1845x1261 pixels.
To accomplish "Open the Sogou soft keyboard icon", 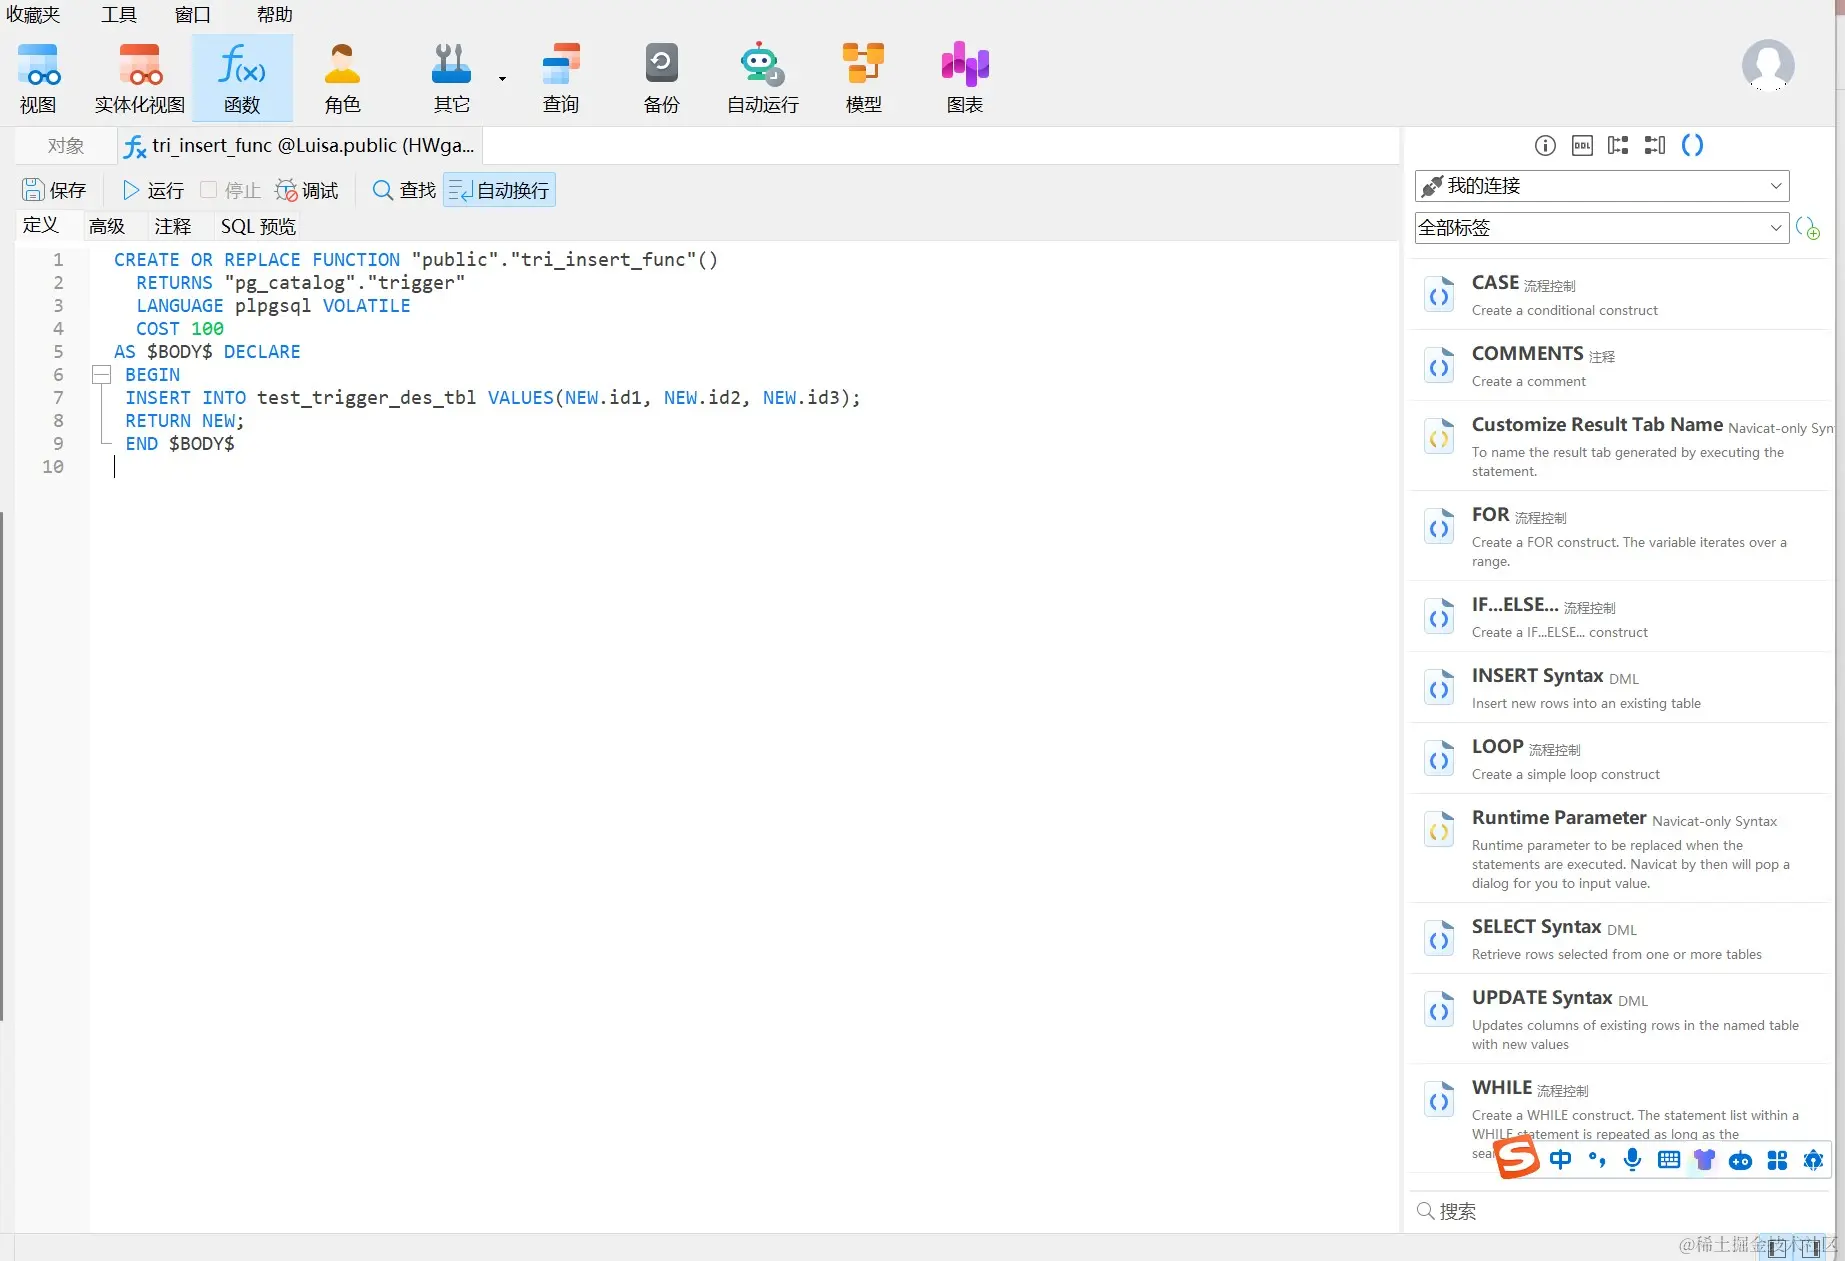I will (x=1669, y=1160).
